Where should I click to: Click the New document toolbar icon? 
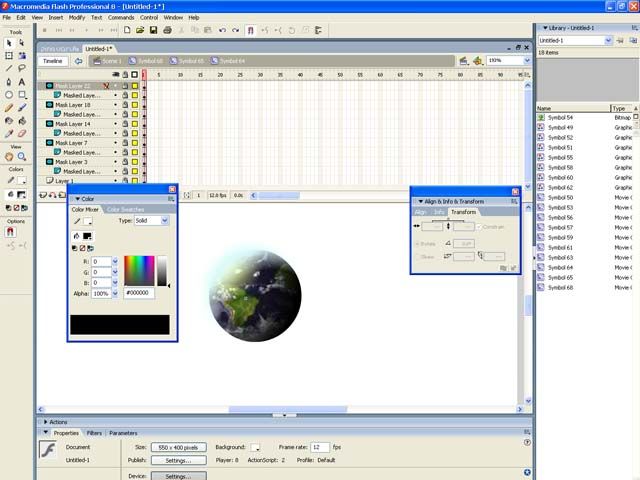click(x=127, y=30)
